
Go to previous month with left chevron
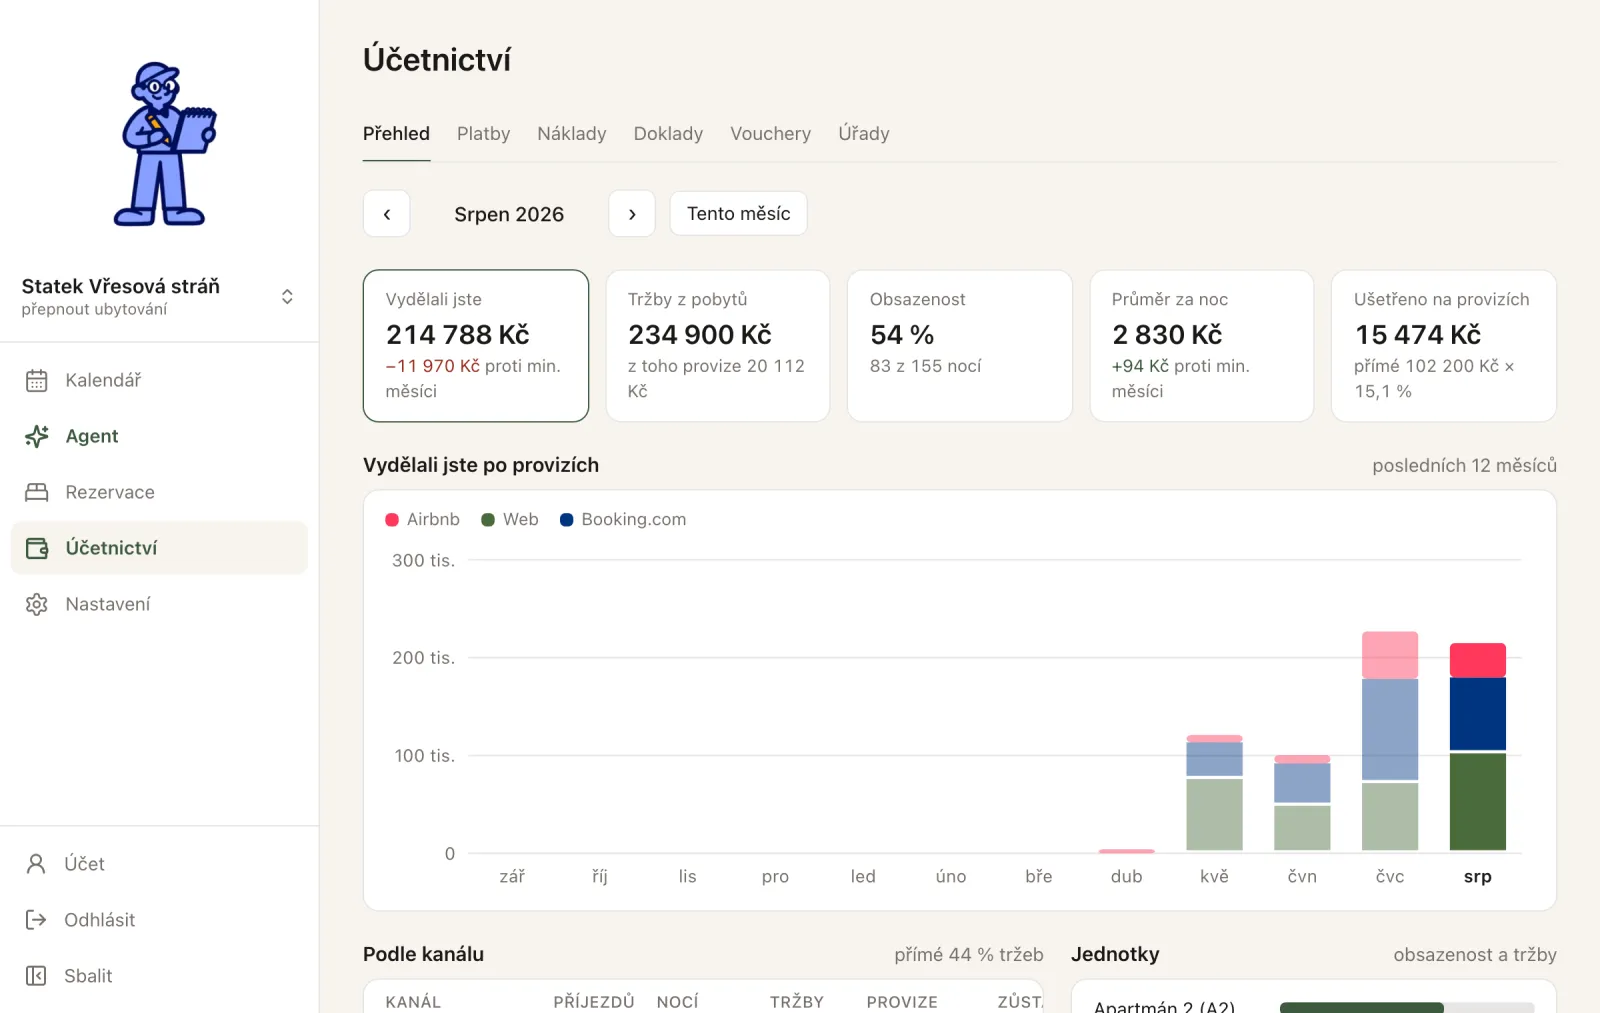click(387, 214)
